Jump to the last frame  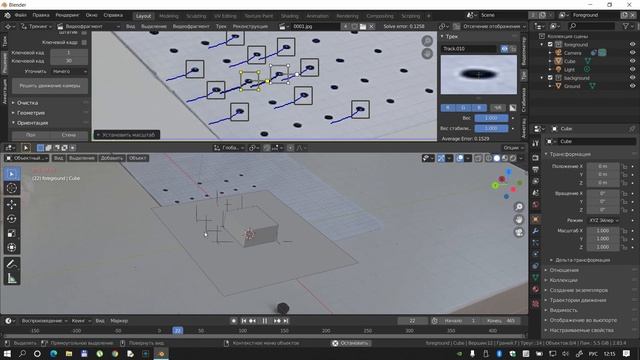286,321
